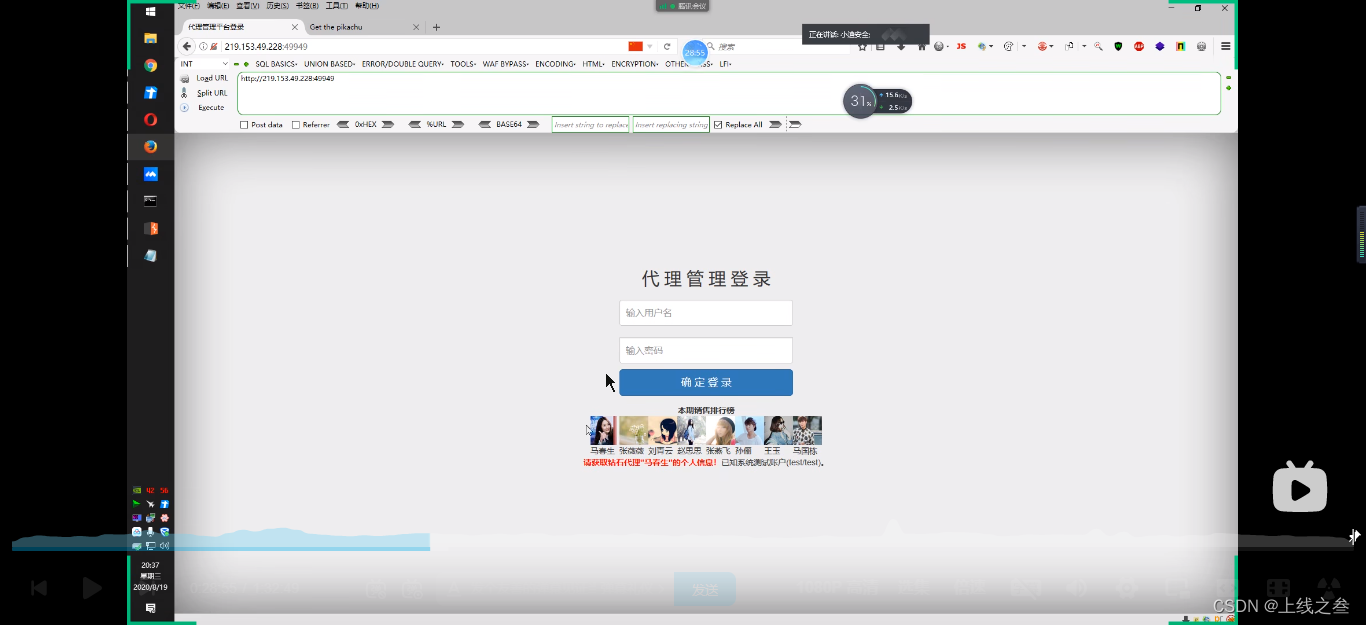Image resolution: width=1366 pixels, height=625 pixels.
Task: Expand the ENCODING menu
Action: pyautogui.click(x=555, y=64)
